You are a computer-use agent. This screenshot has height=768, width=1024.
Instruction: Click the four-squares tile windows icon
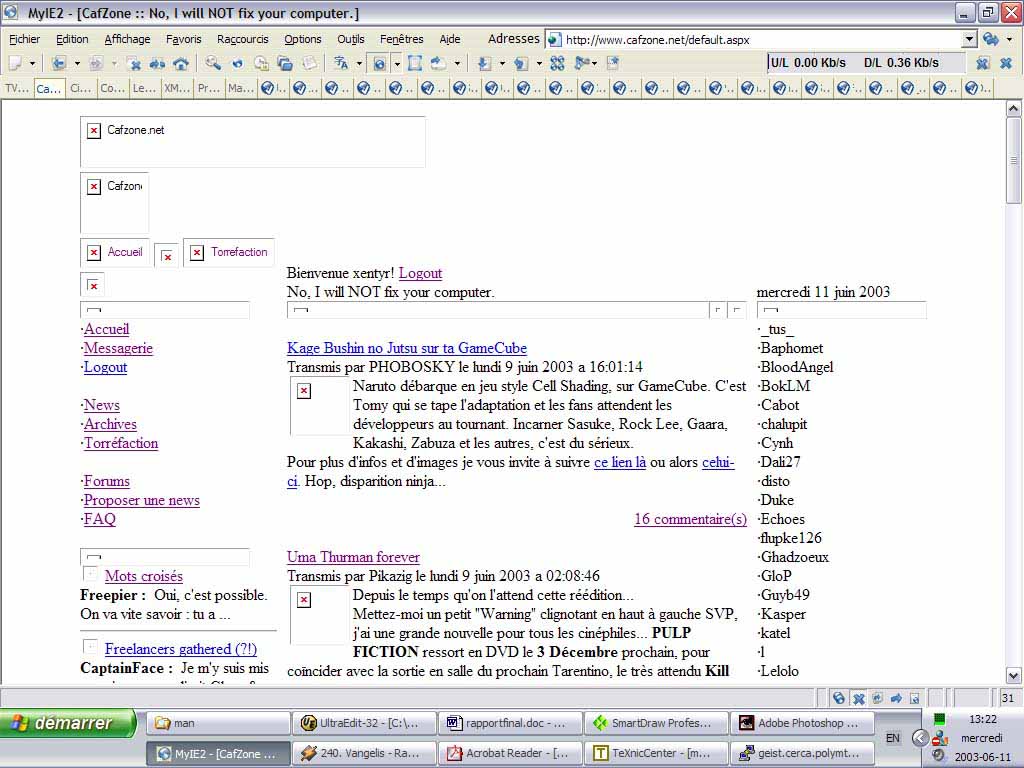pyautogui.click(x=557, y=63)
